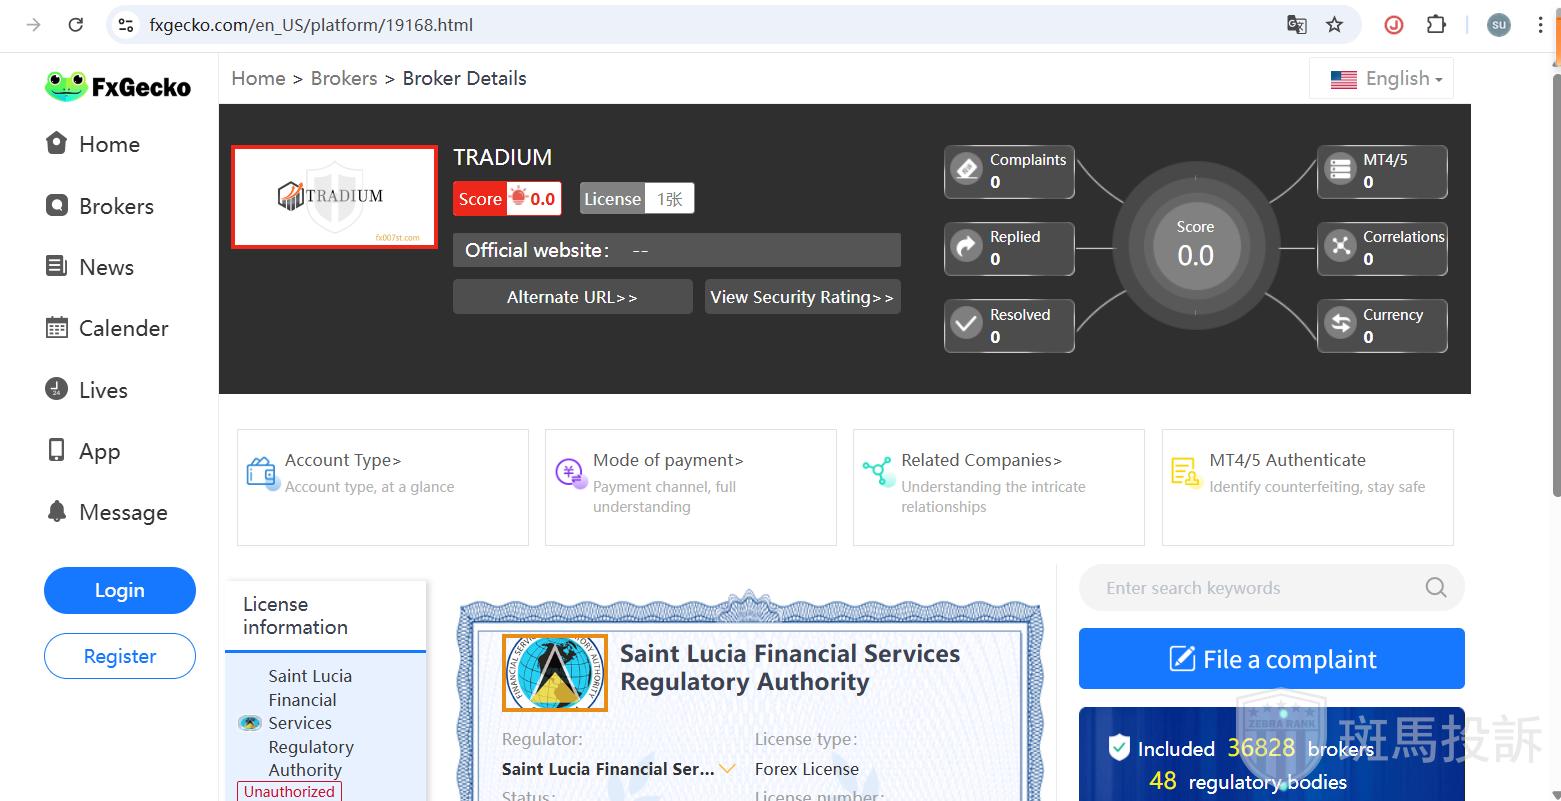Click the Complaints eraser icon
The width and height of the screenshot is (1561, 801).
(966, 170)
